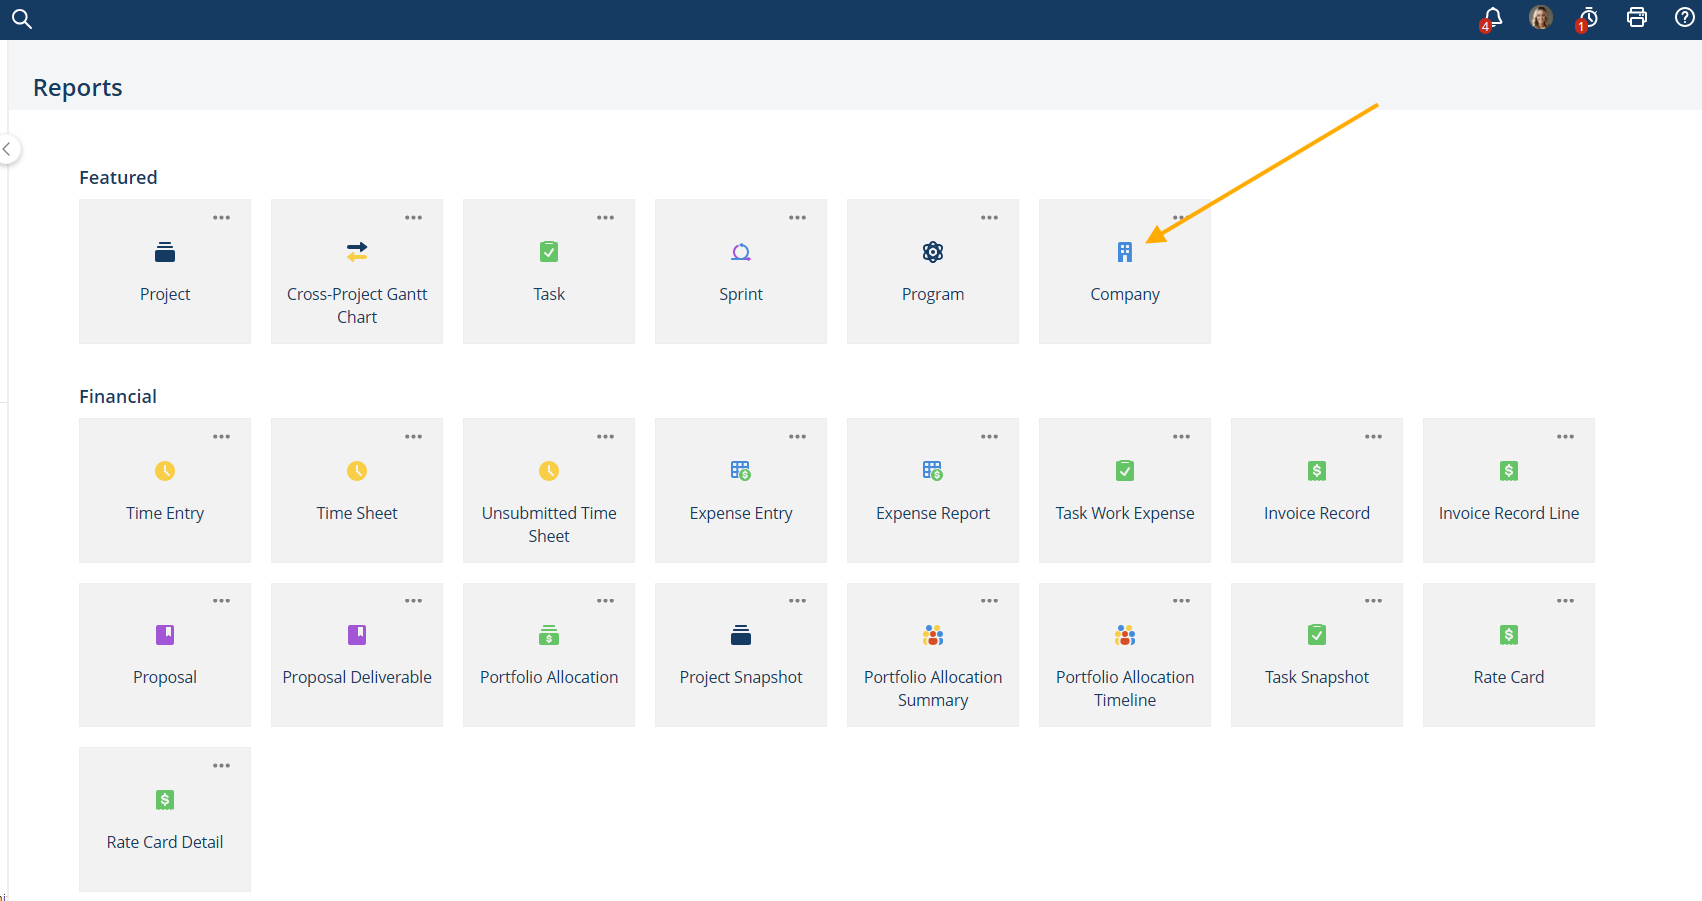Open the Proposal Deliverable options menu
This screenshot has width=1702, height=901.
[414, 601]
